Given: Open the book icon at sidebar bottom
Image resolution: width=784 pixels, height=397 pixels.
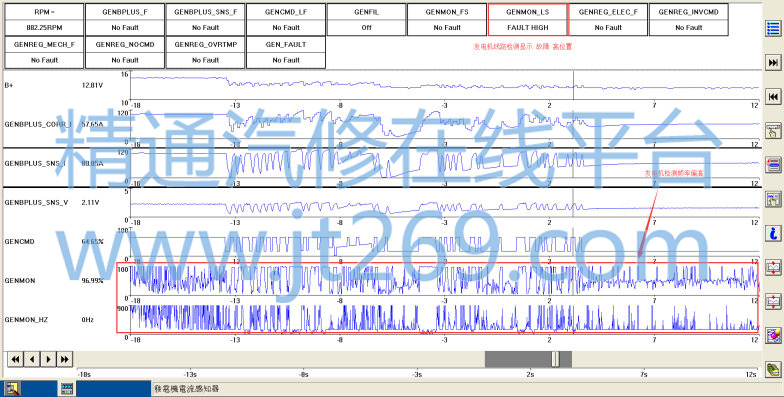Looking at the screenshot, I should coord(773,370).
